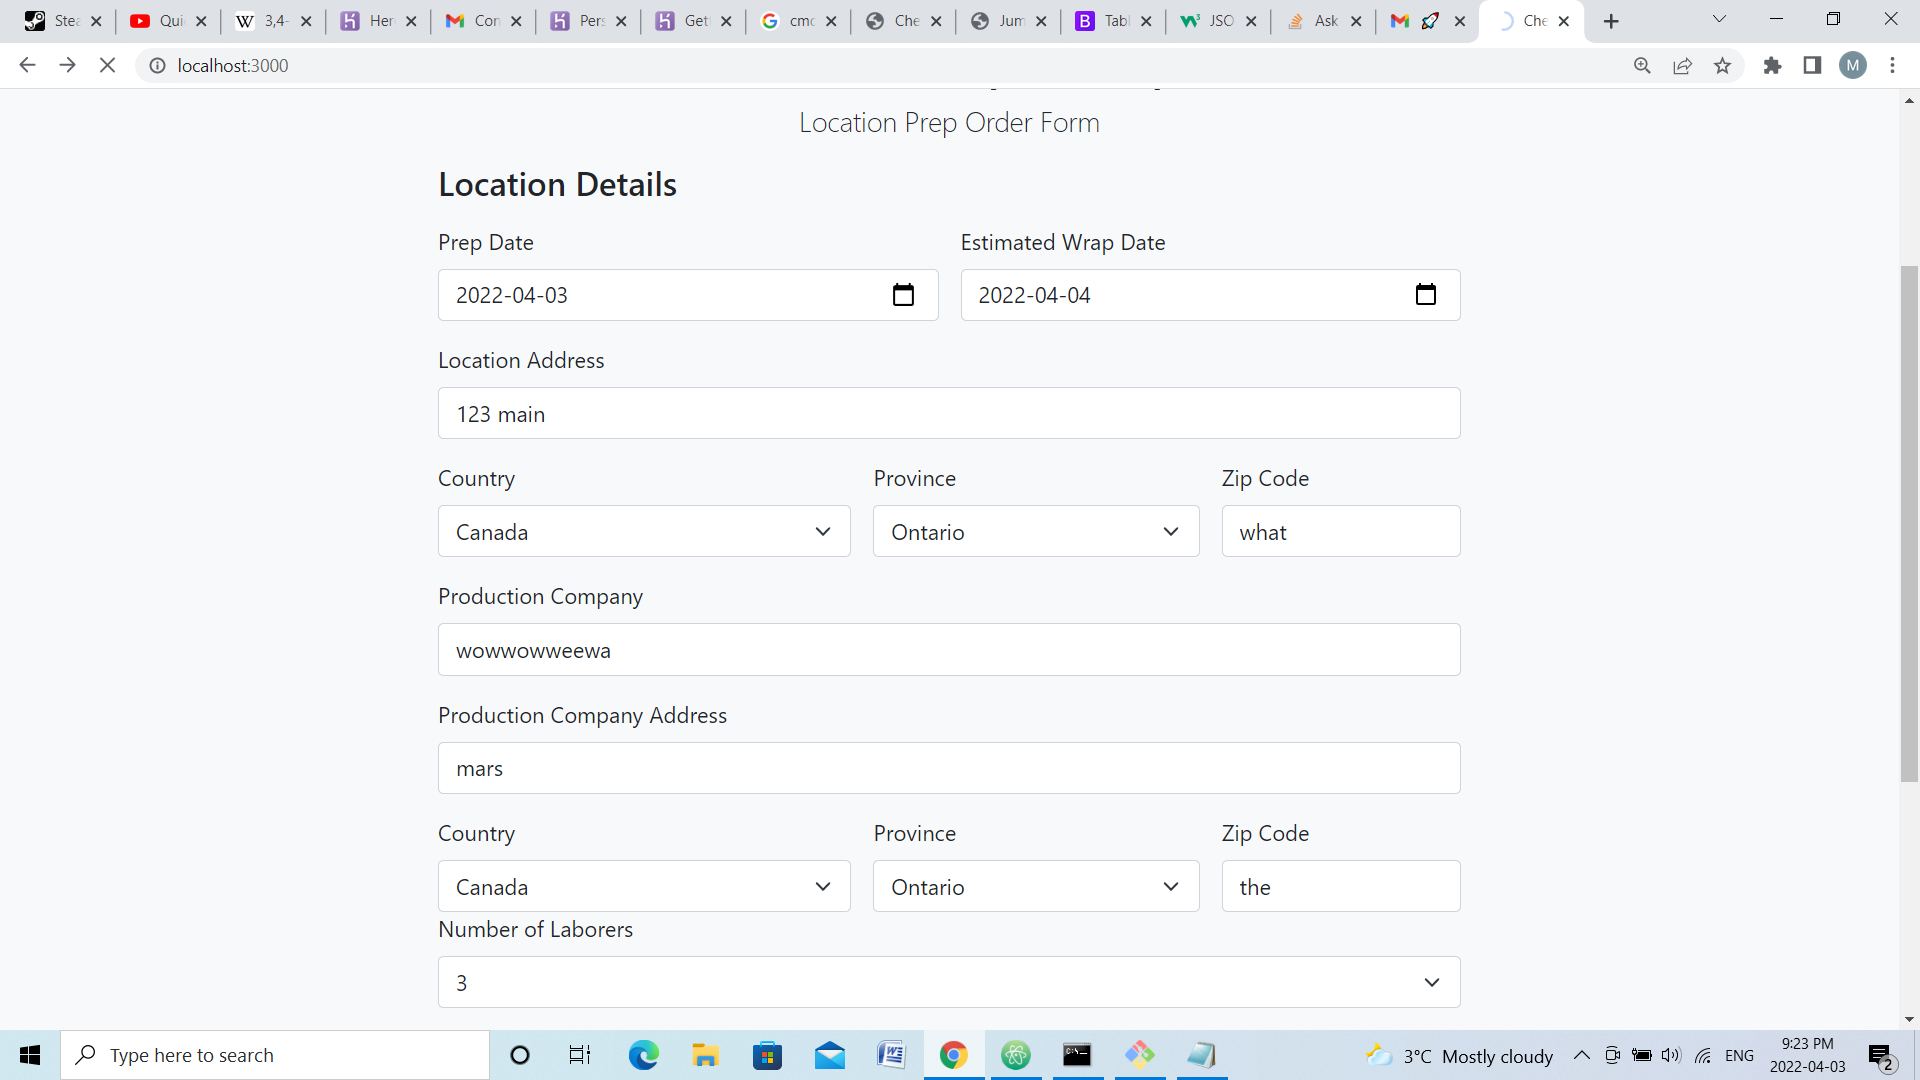
Task: Bookmark this page with the star icon
Action: (x=1722, y=66)
